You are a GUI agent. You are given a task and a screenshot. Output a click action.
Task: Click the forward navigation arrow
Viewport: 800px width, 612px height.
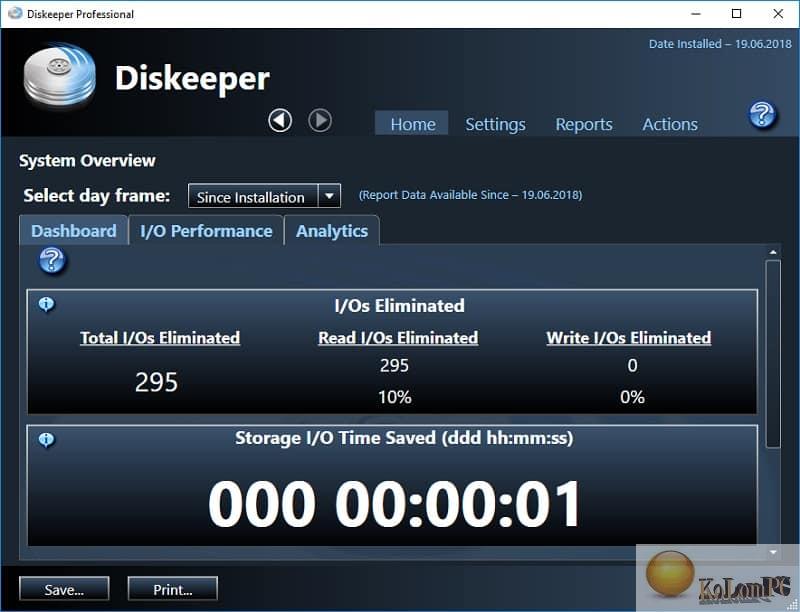[320, 121]
